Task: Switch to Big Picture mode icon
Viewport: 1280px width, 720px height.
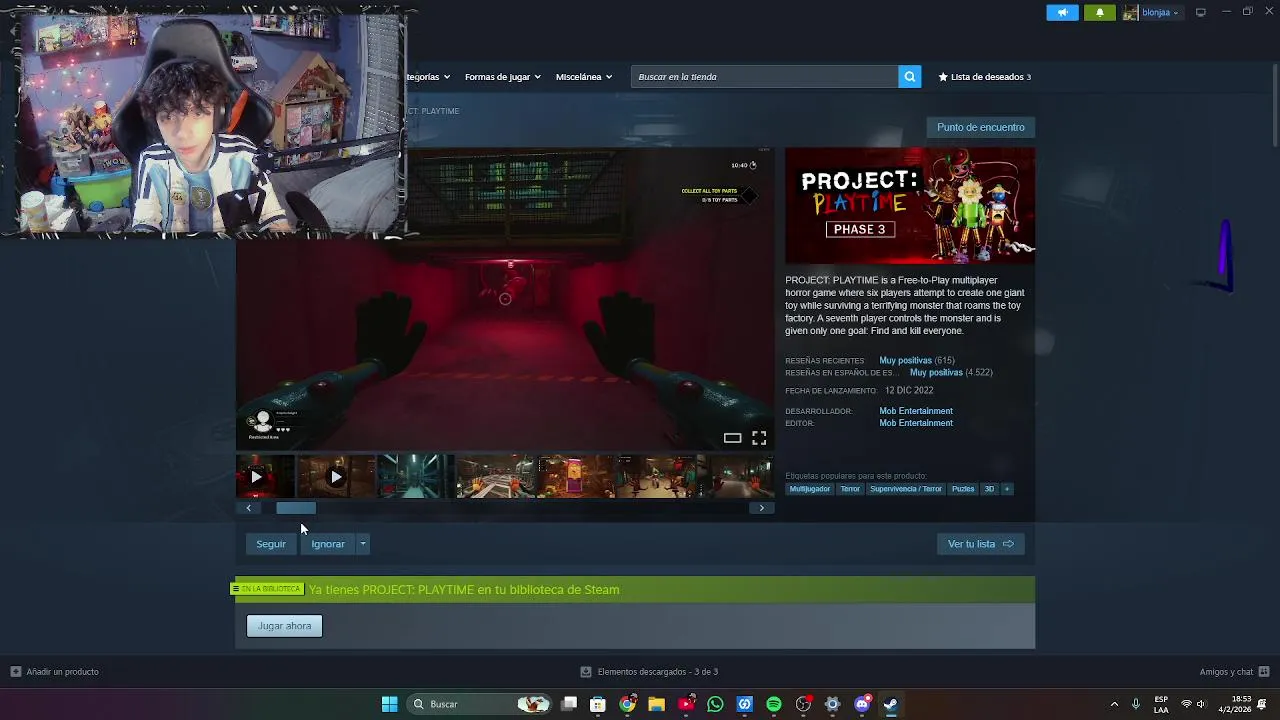Action: (x=1201, y=13)
